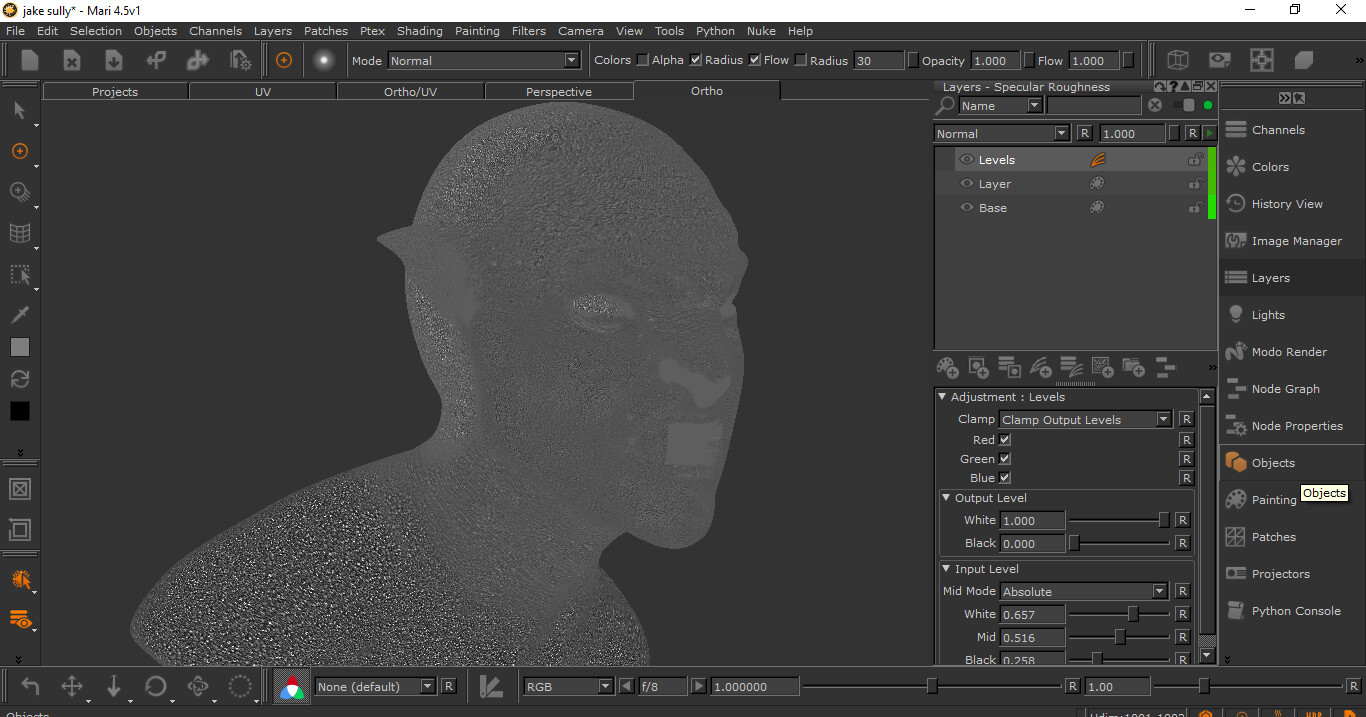Viewport: 1366px width, 717px height.
Task: Select the Zoom Paint Buffer tool in left toolbar
Action: click(x=19, y=191)
